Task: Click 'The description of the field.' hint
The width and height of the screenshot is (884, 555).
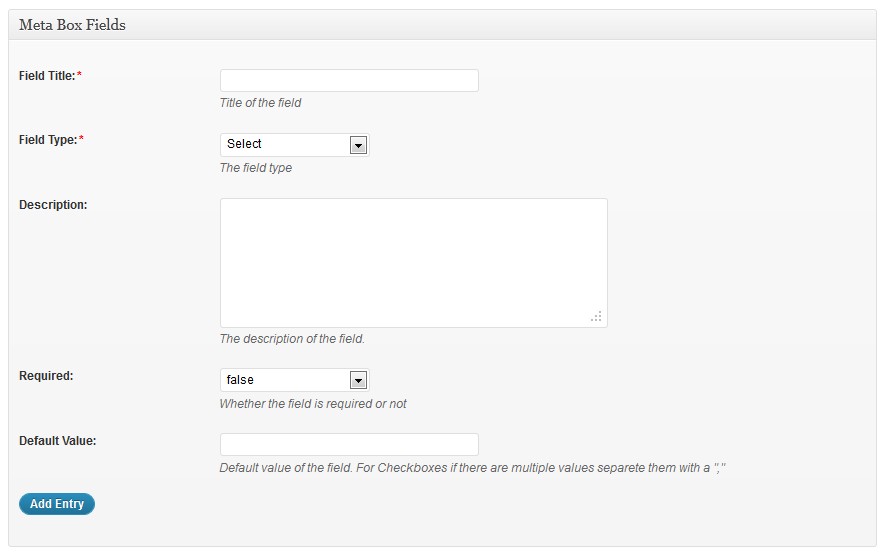Action: pos(292,338)
